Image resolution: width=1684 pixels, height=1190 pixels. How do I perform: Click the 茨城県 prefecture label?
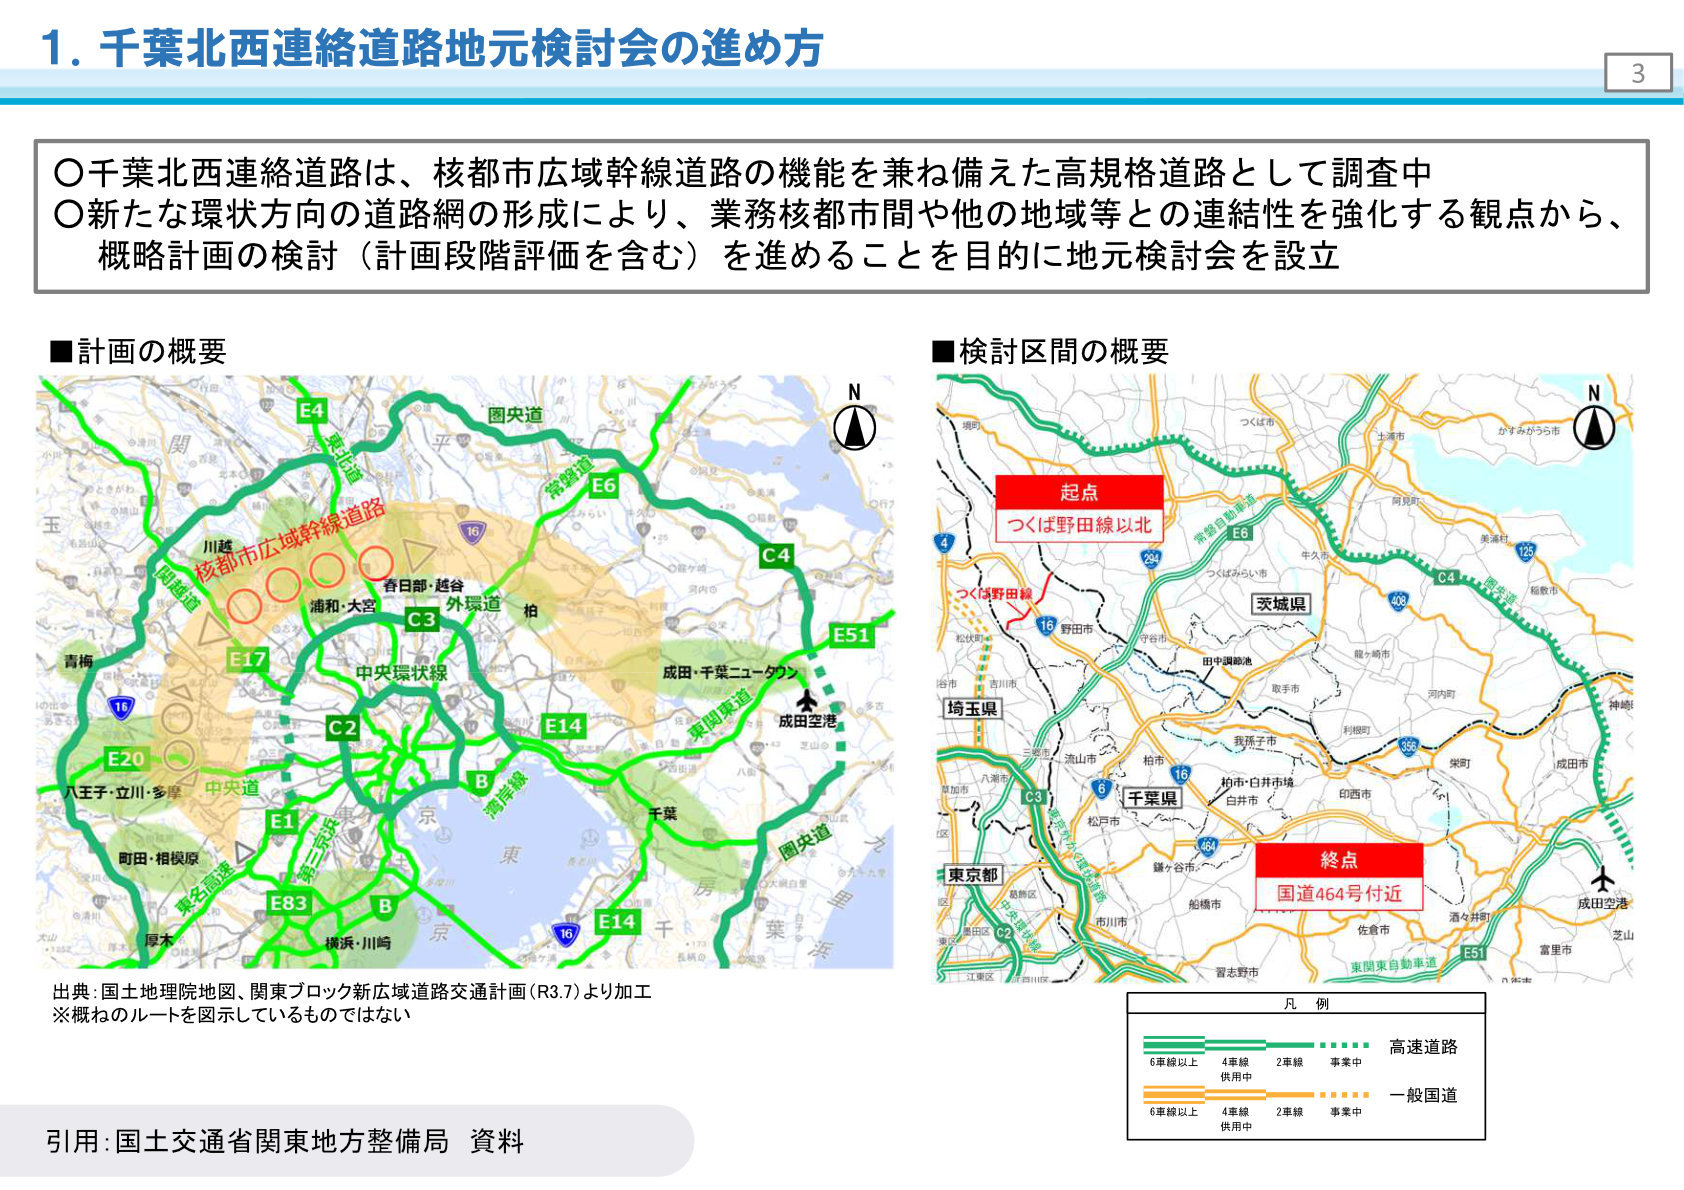[1282, 604]
